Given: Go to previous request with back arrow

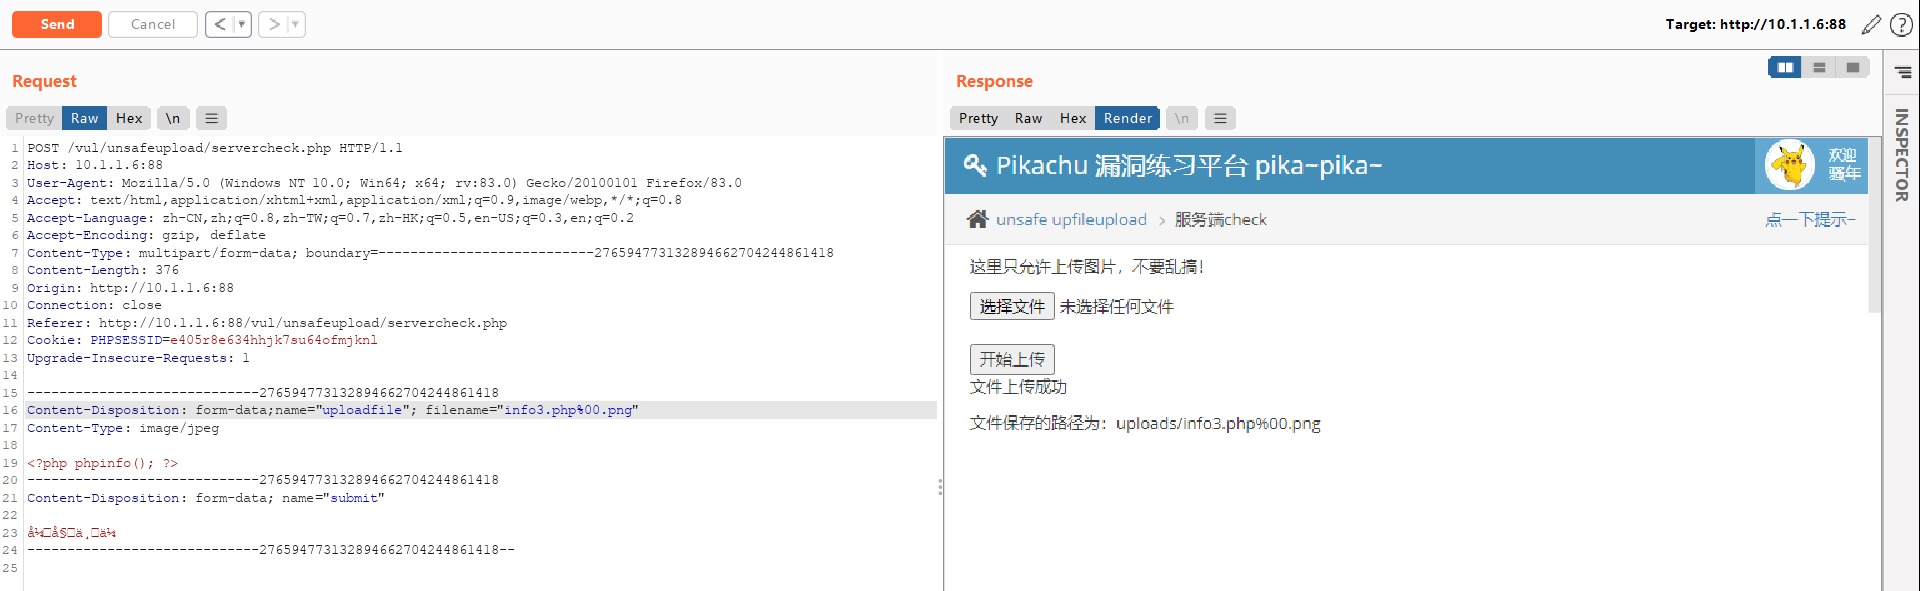Looking at the screenshot, I should pos(220,24).
